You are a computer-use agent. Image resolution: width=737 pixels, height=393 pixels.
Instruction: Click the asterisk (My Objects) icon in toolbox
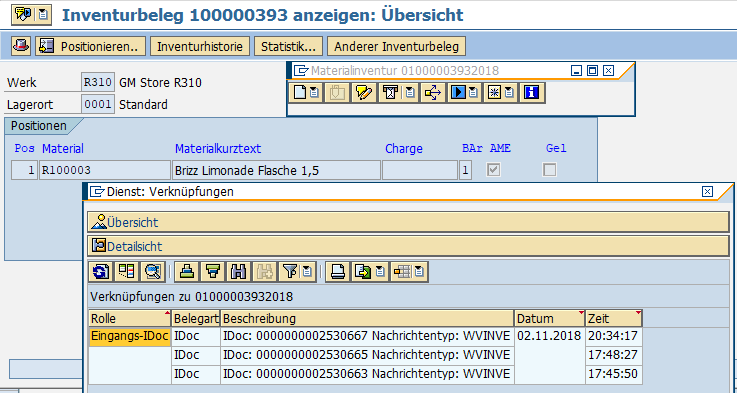(494, 92)
